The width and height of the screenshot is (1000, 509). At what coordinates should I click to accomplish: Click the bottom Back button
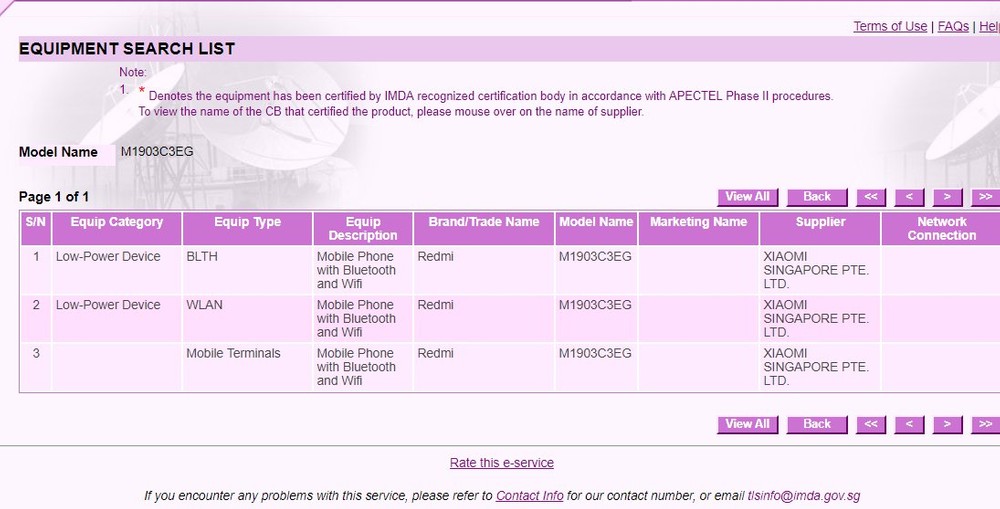point(817,424)
